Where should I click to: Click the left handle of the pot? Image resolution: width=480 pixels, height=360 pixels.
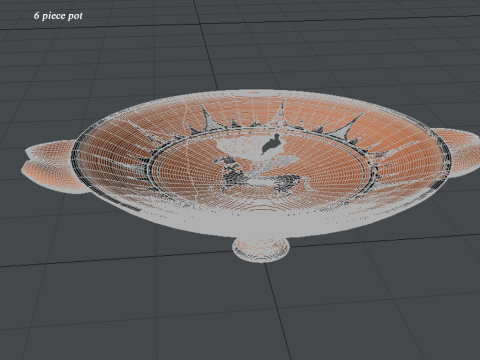pyautogui.click(x=55, y=167)
